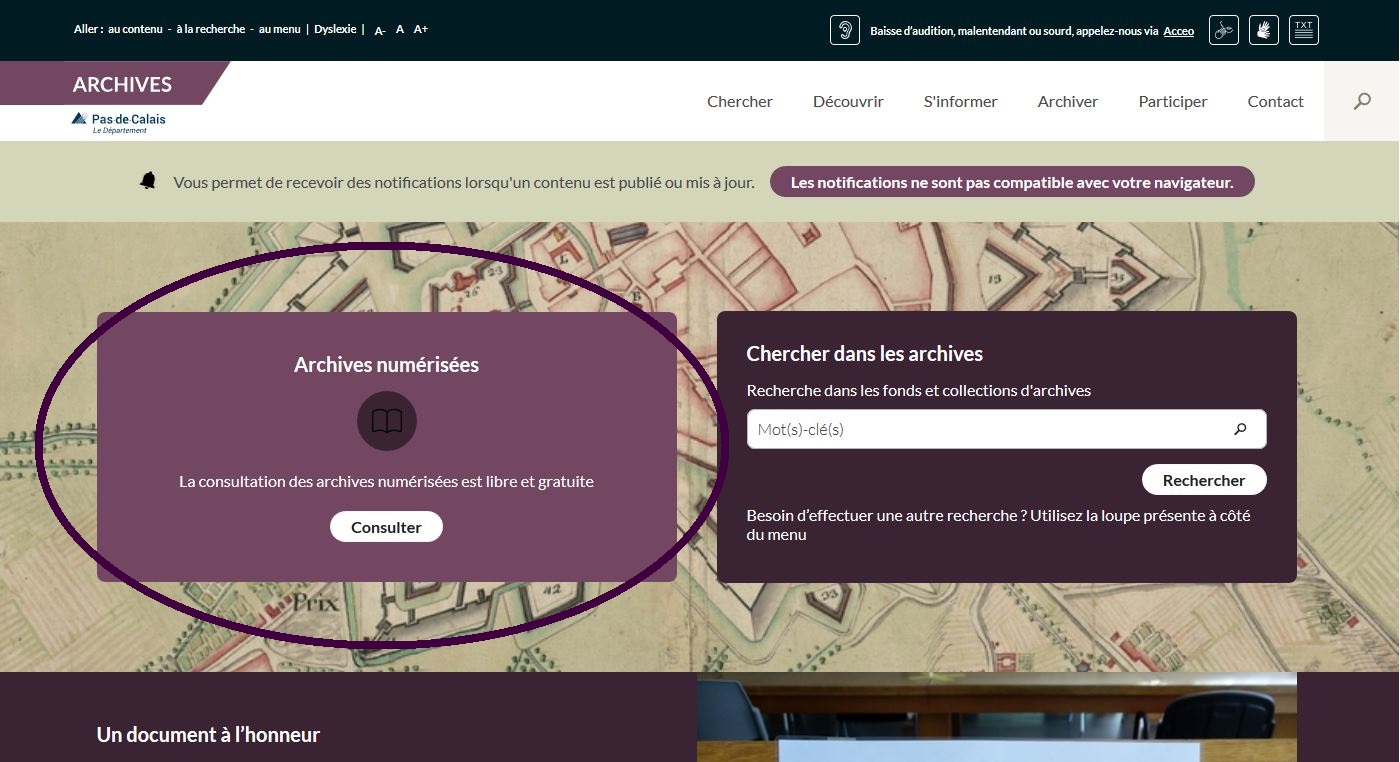The height and width of the screenshot is (762, 1400).
Task: Click the open book icon on Archives numérisées
Action: (386, 421)
